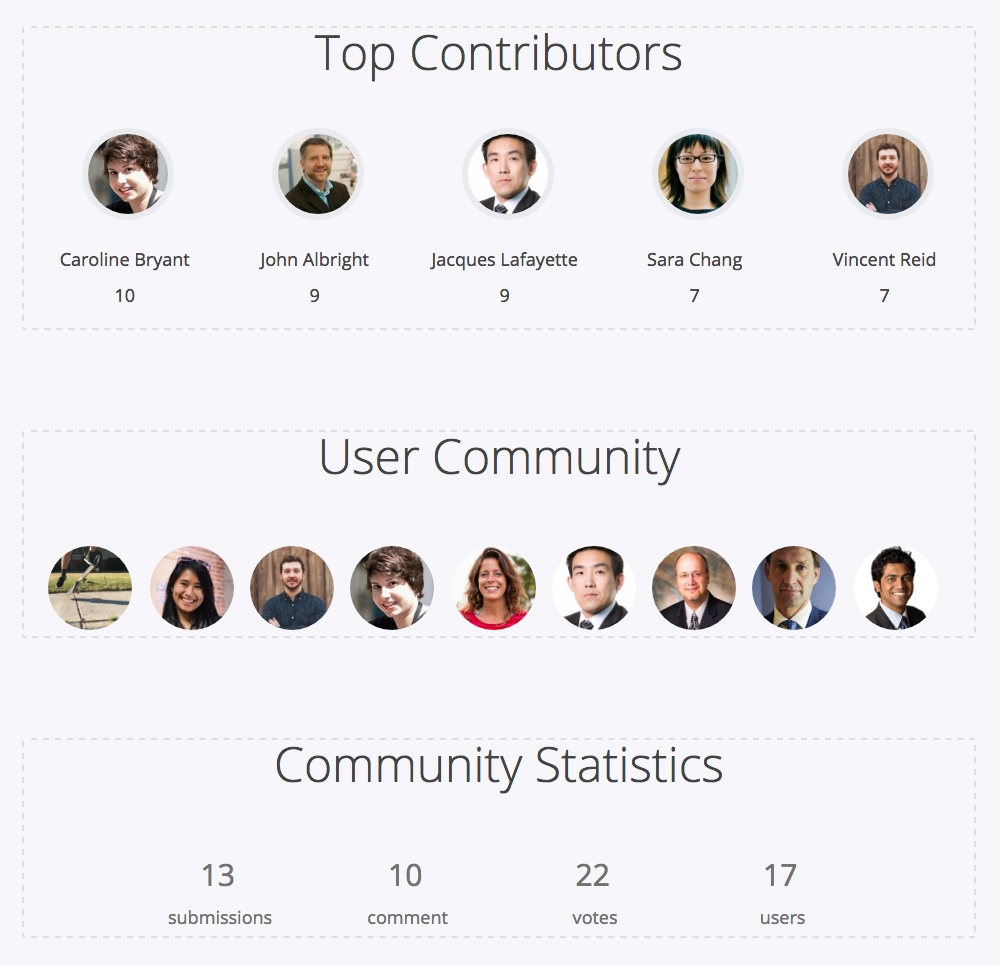
Task: Select Jacques Lafayette's contributor avatar
Action: [x=508, y=173]
